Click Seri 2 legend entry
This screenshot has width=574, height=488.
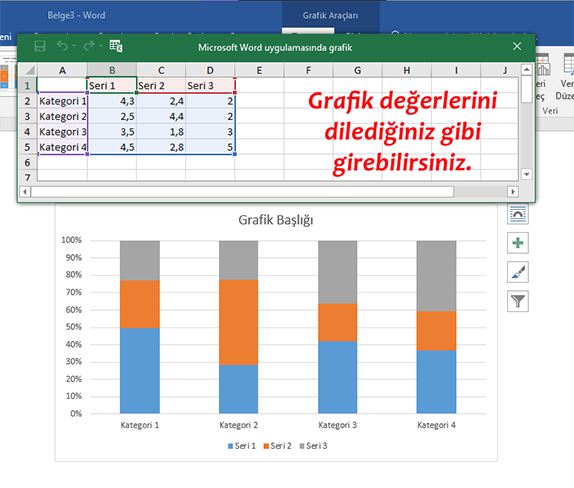pos(277,446)
